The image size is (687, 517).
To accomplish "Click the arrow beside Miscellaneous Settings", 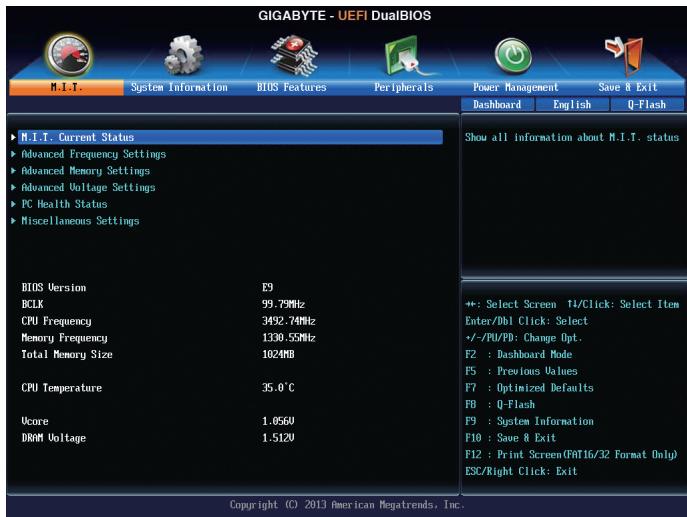I will (x=13, y=220).
